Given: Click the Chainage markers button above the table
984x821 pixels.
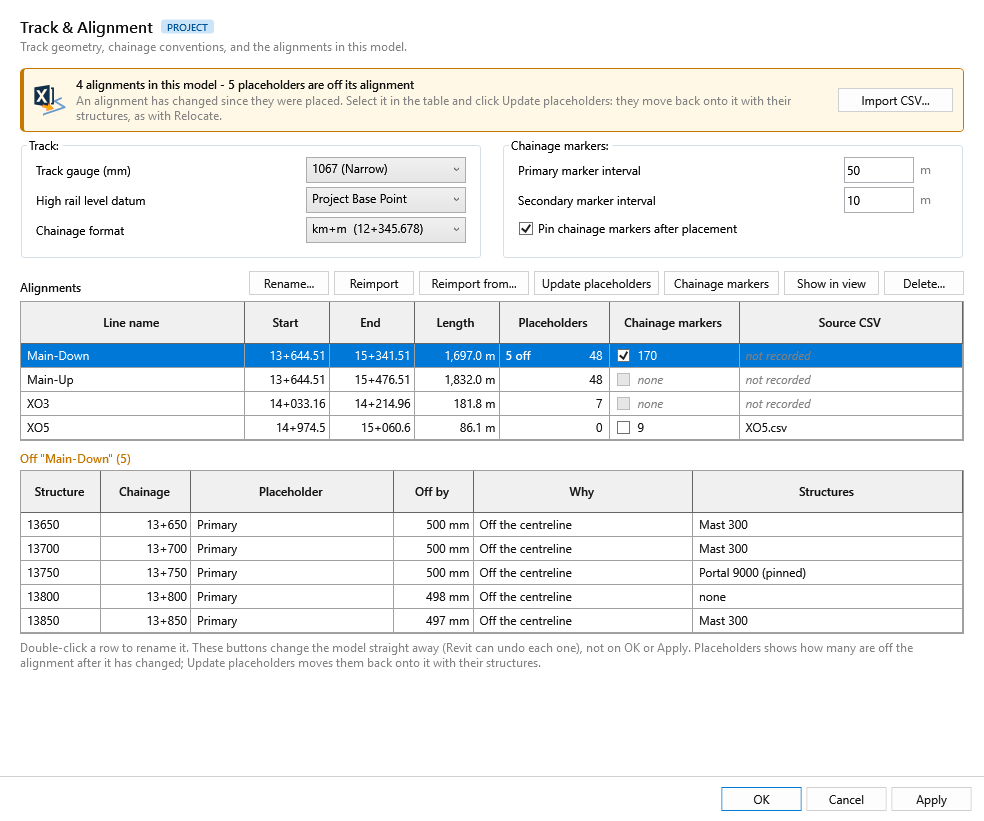Looking at the screenshot, I should coord(721,284).
